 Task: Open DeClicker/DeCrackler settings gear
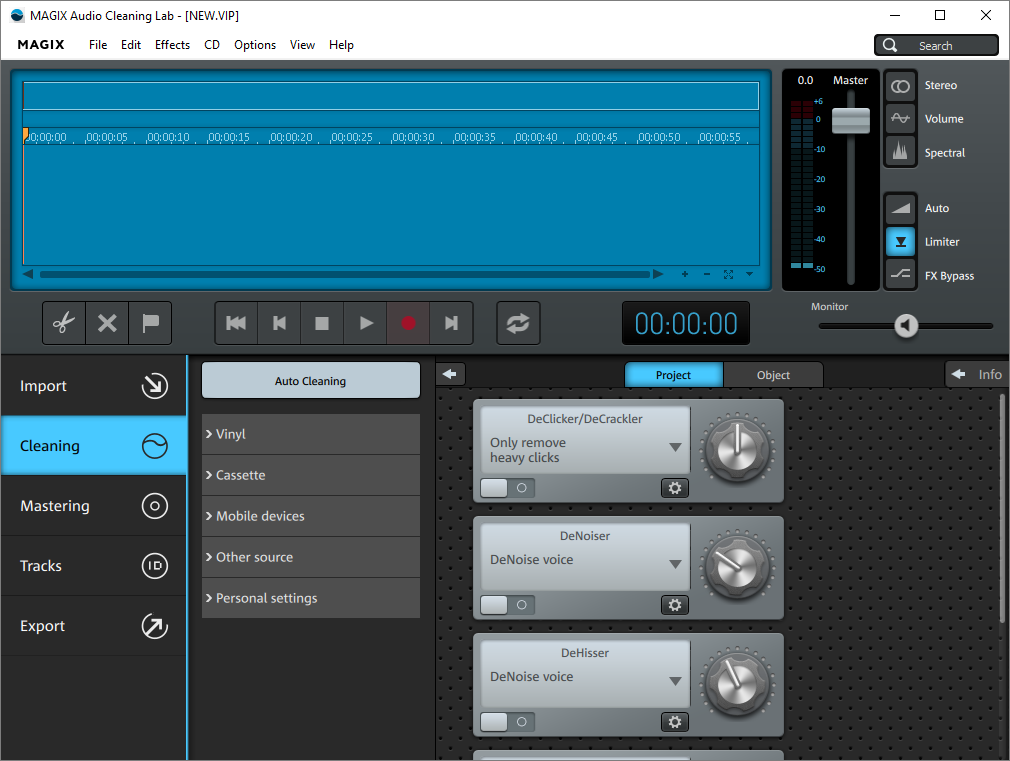click(x=674, y=488)
